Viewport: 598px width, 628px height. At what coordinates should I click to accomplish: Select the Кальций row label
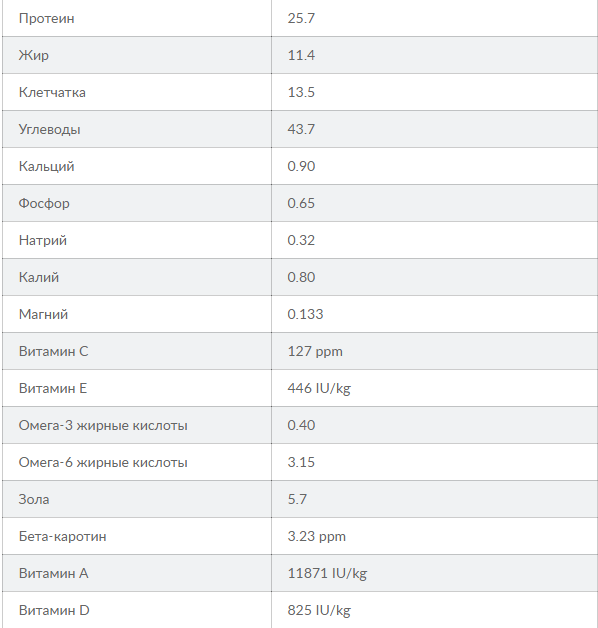(x=46, y=166)
